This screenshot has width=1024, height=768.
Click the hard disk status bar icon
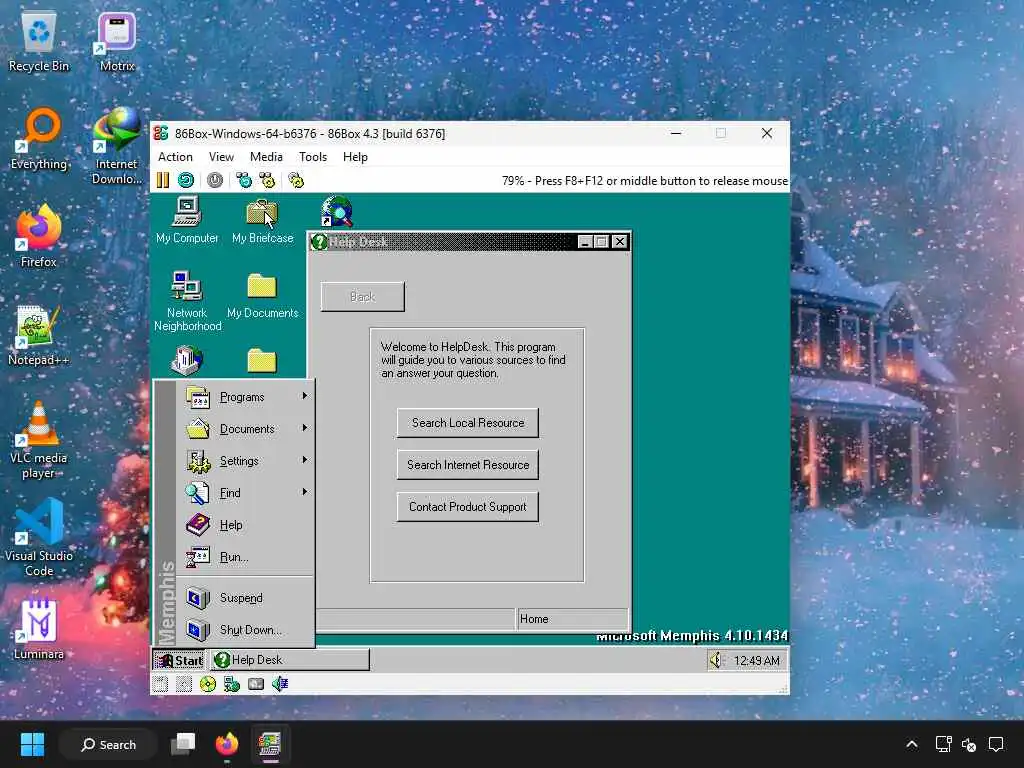pyautogui.click(x=256, y=684)
